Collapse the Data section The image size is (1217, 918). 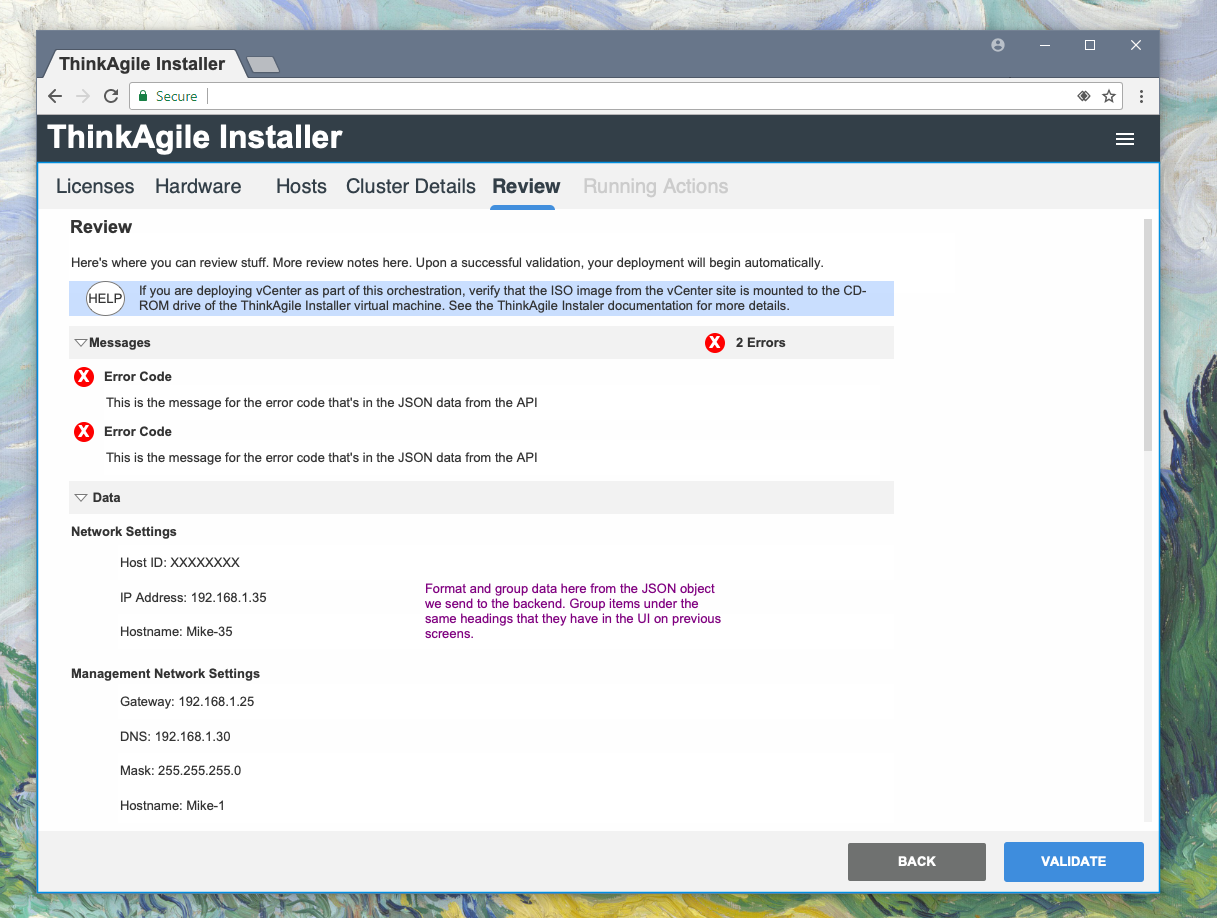(x=81, y=498)
